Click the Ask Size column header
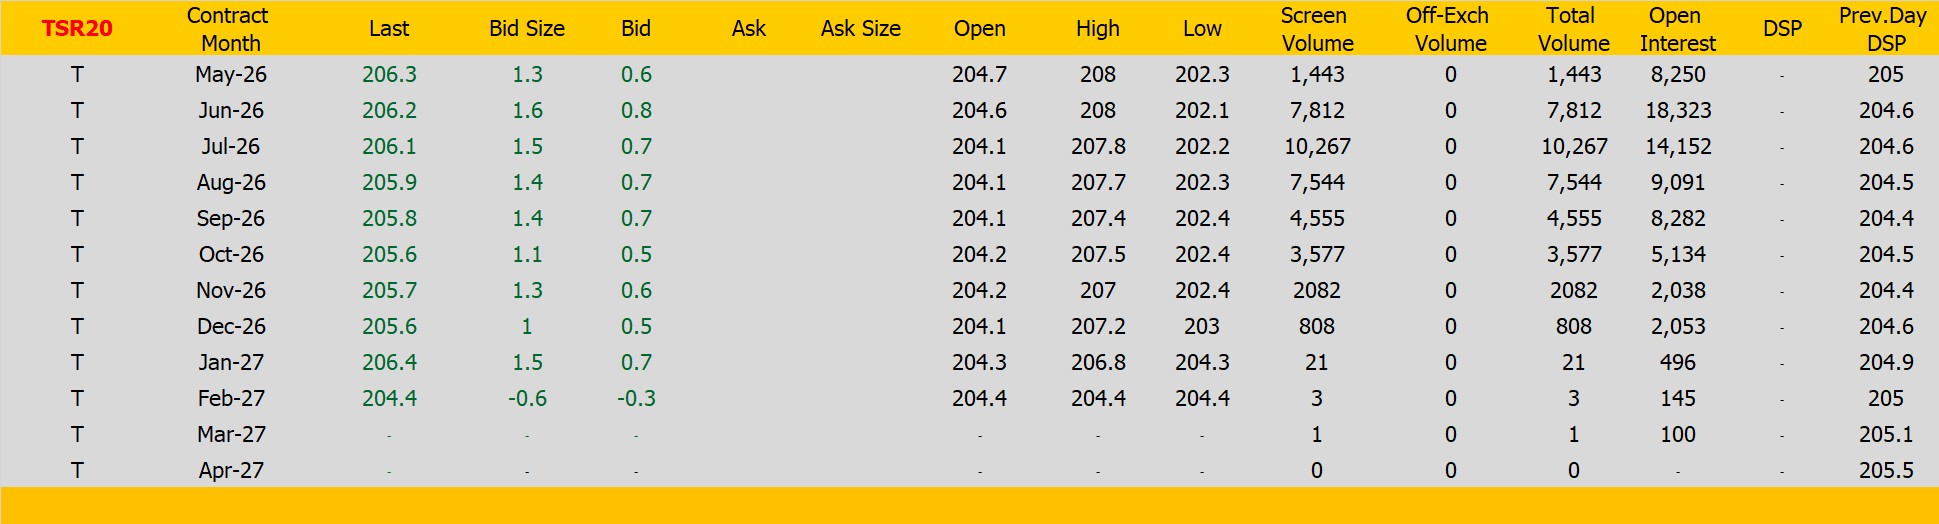 [860, 29]
